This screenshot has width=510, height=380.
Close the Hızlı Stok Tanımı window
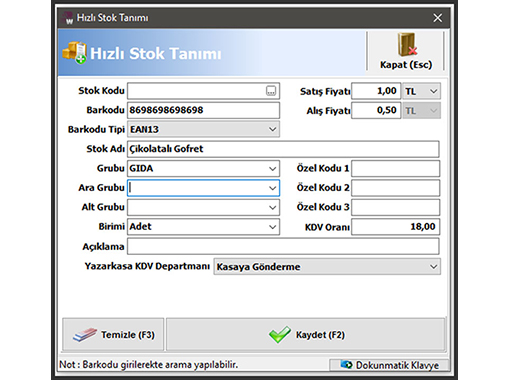click(x=438, y=18)
